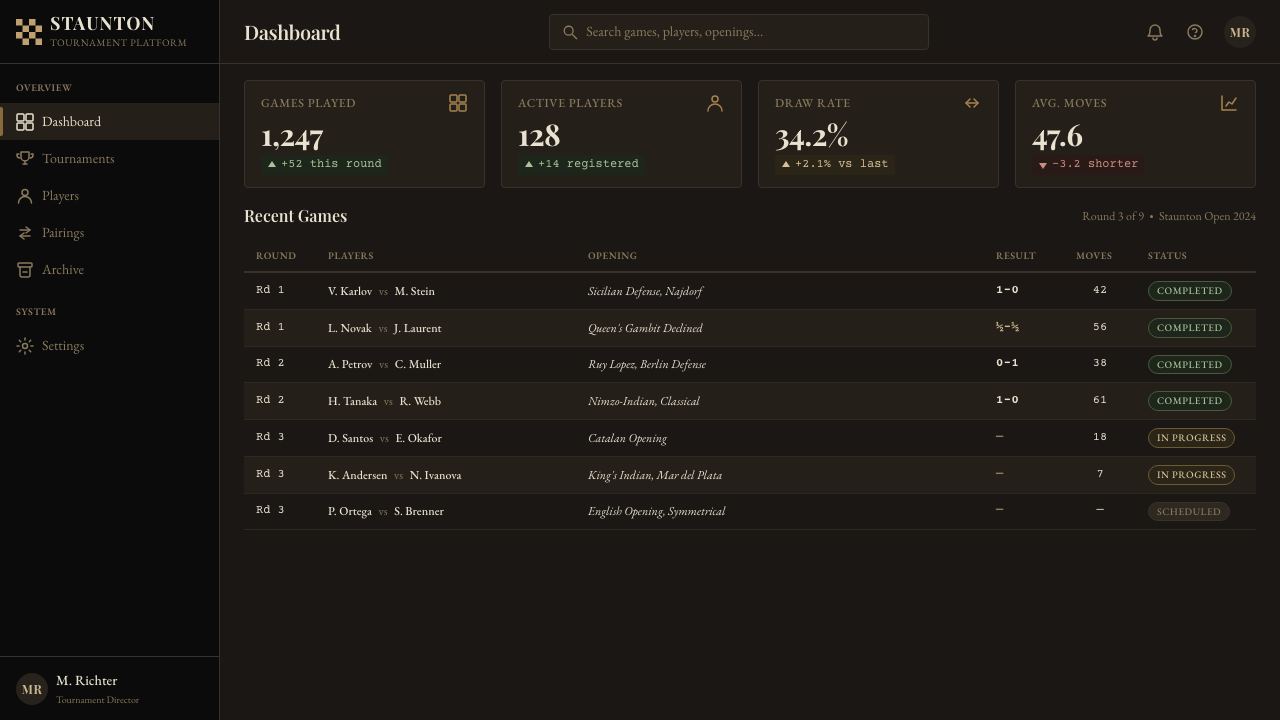Viewport: 1280px width, 720px height.
Task: Open Settings from the sidebar
Action: 109,346
